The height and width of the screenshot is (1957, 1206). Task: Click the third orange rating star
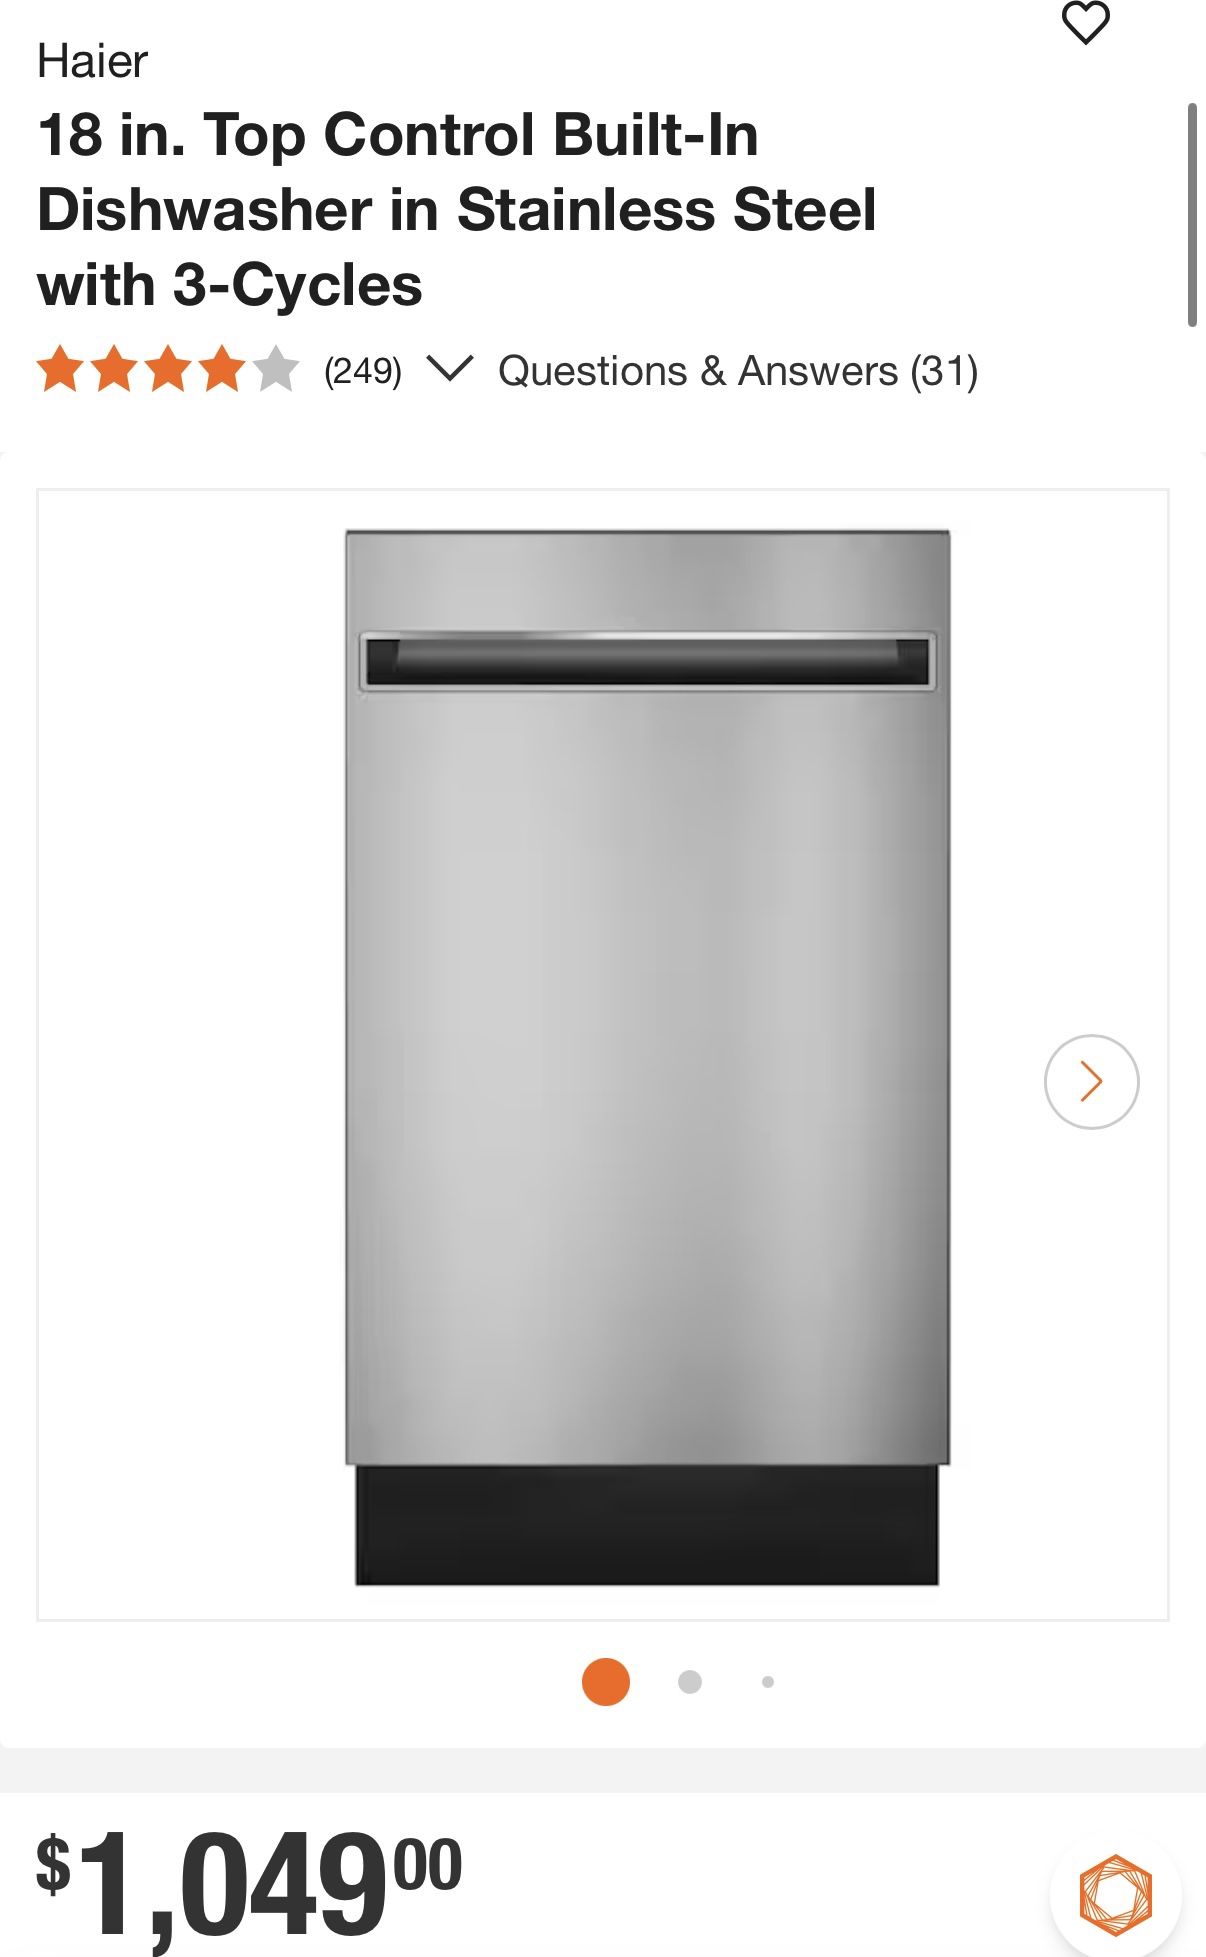[x=168, y=369]
